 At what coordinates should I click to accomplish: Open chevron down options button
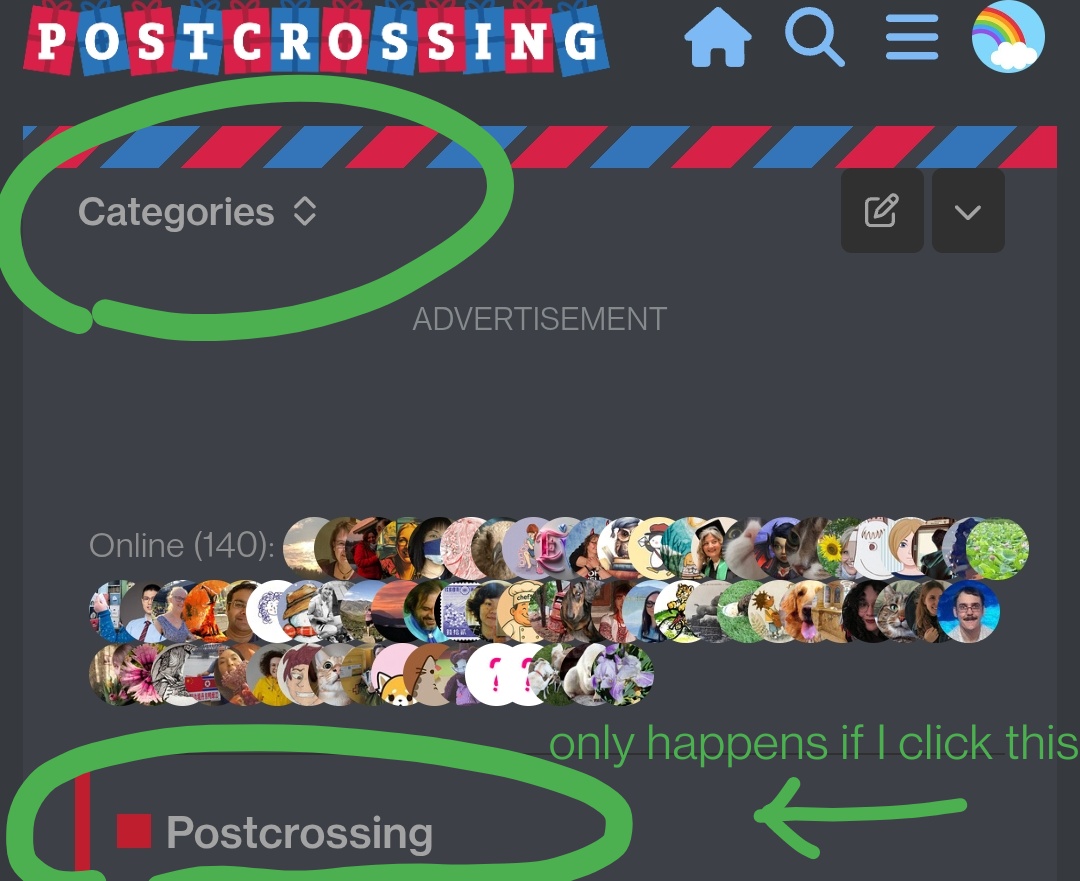coord(968,211)
